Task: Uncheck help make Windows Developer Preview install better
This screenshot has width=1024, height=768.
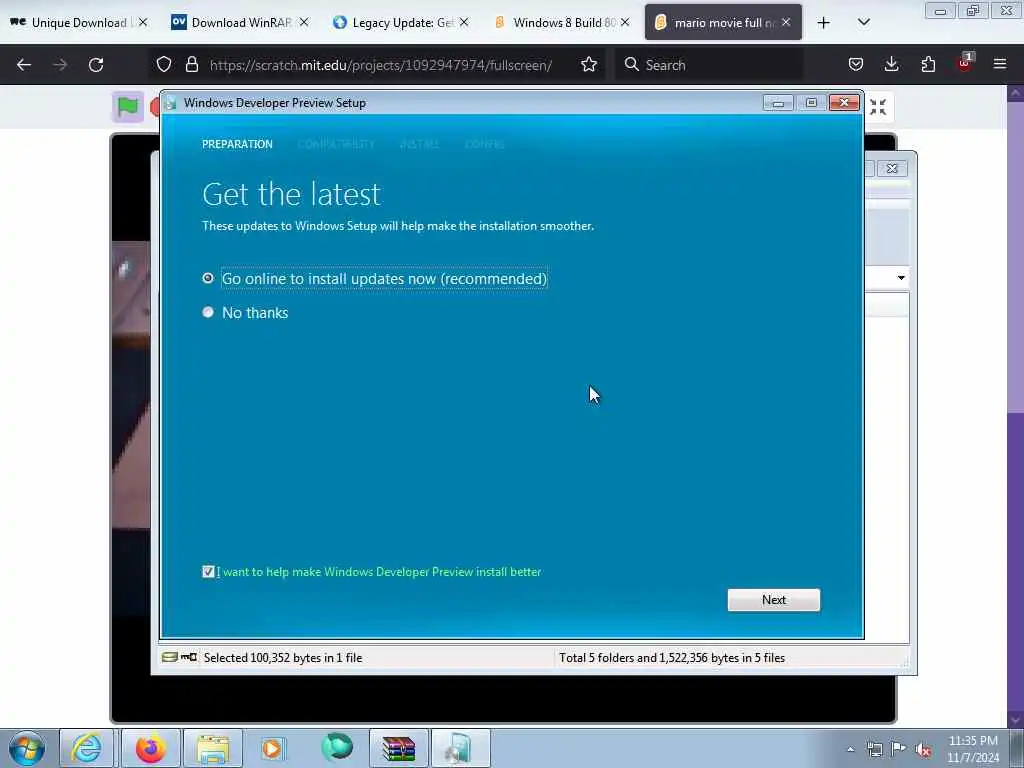Action: (x=208, y=571)
